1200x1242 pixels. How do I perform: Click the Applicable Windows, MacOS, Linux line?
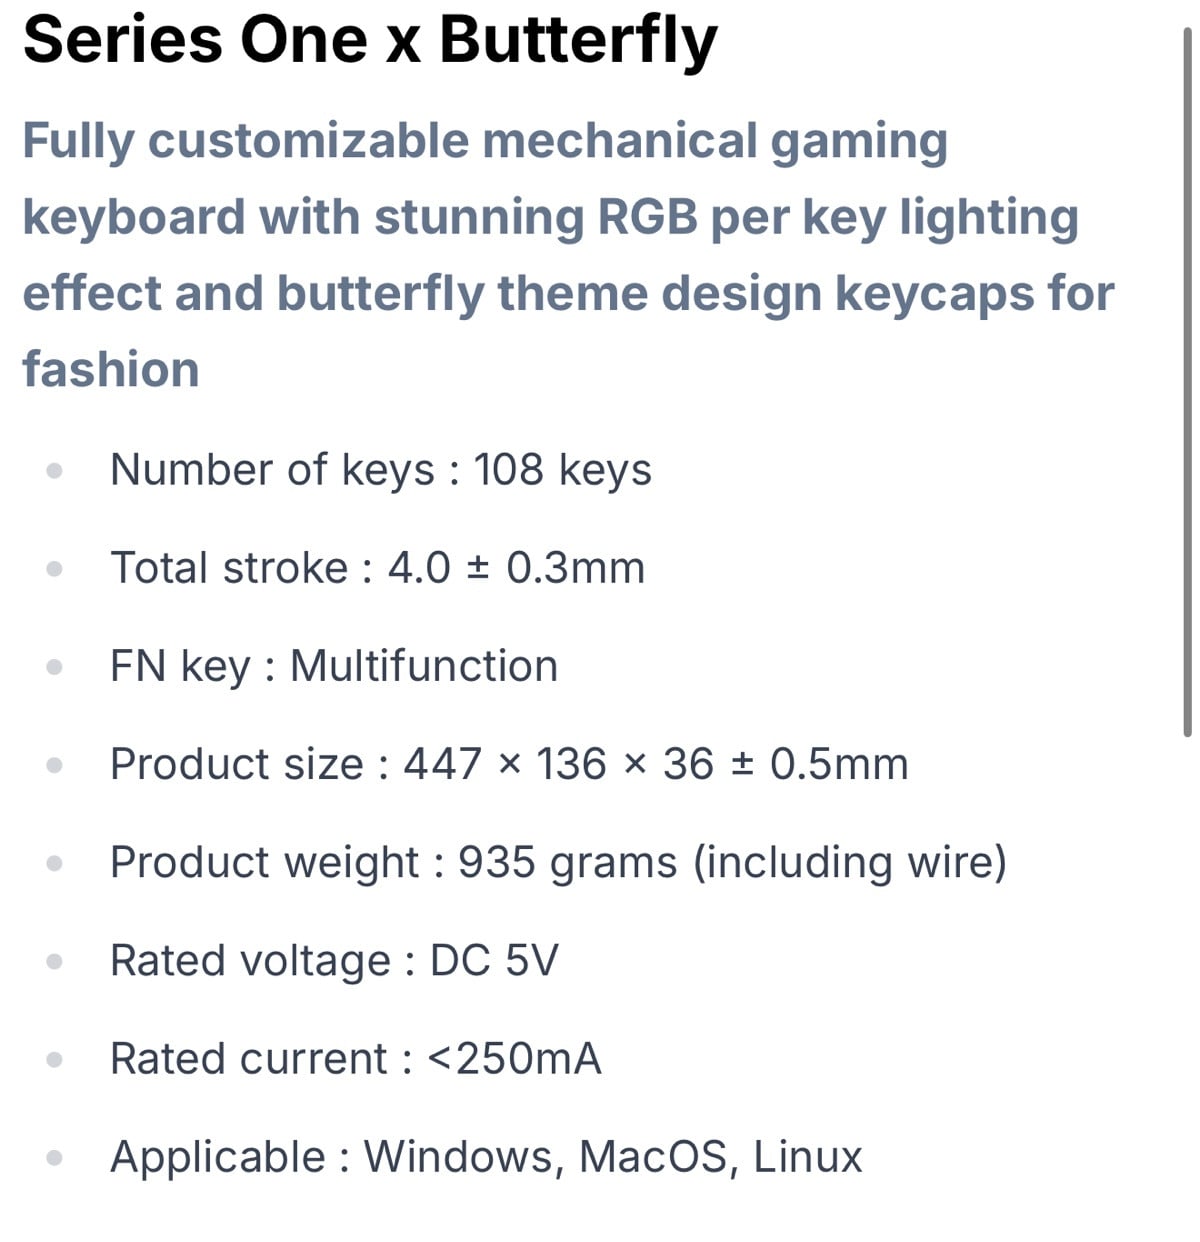(486, 1157)
